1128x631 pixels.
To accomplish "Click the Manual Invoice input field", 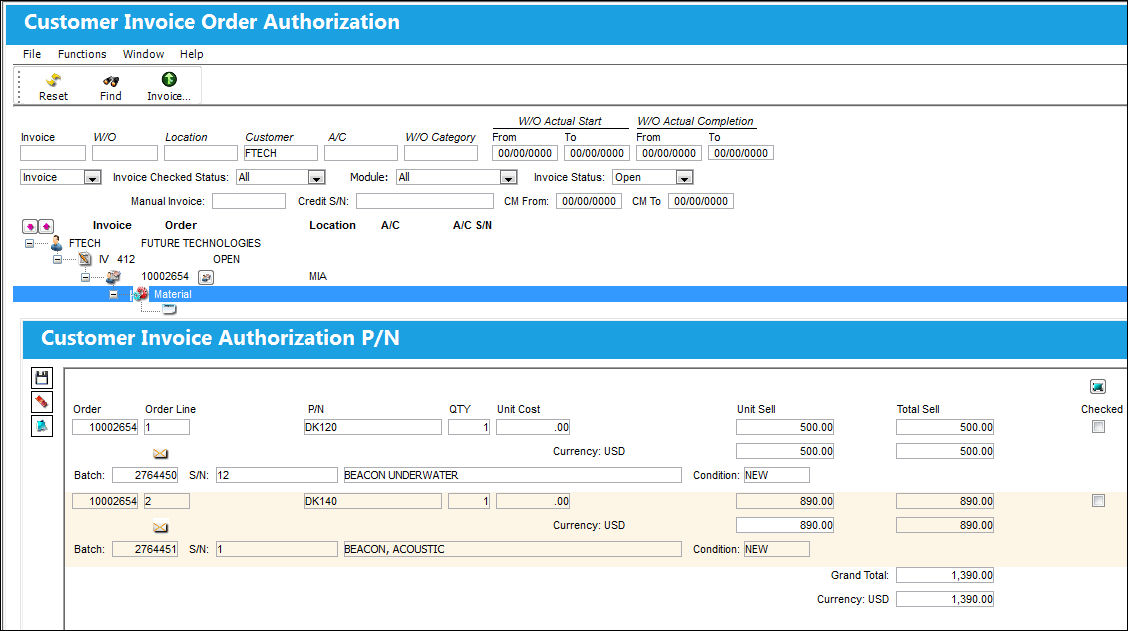I will coord(249,201).
